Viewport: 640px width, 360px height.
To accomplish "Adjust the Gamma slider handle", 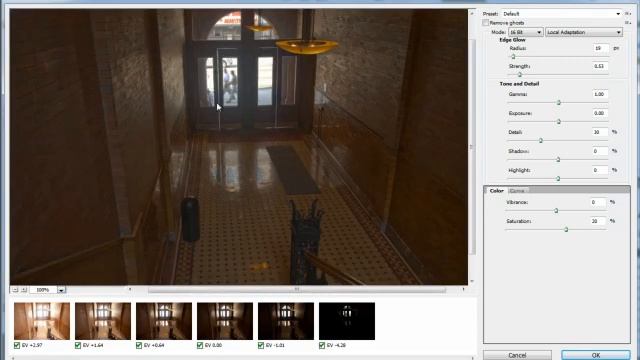I will click(x=559, y=102).
